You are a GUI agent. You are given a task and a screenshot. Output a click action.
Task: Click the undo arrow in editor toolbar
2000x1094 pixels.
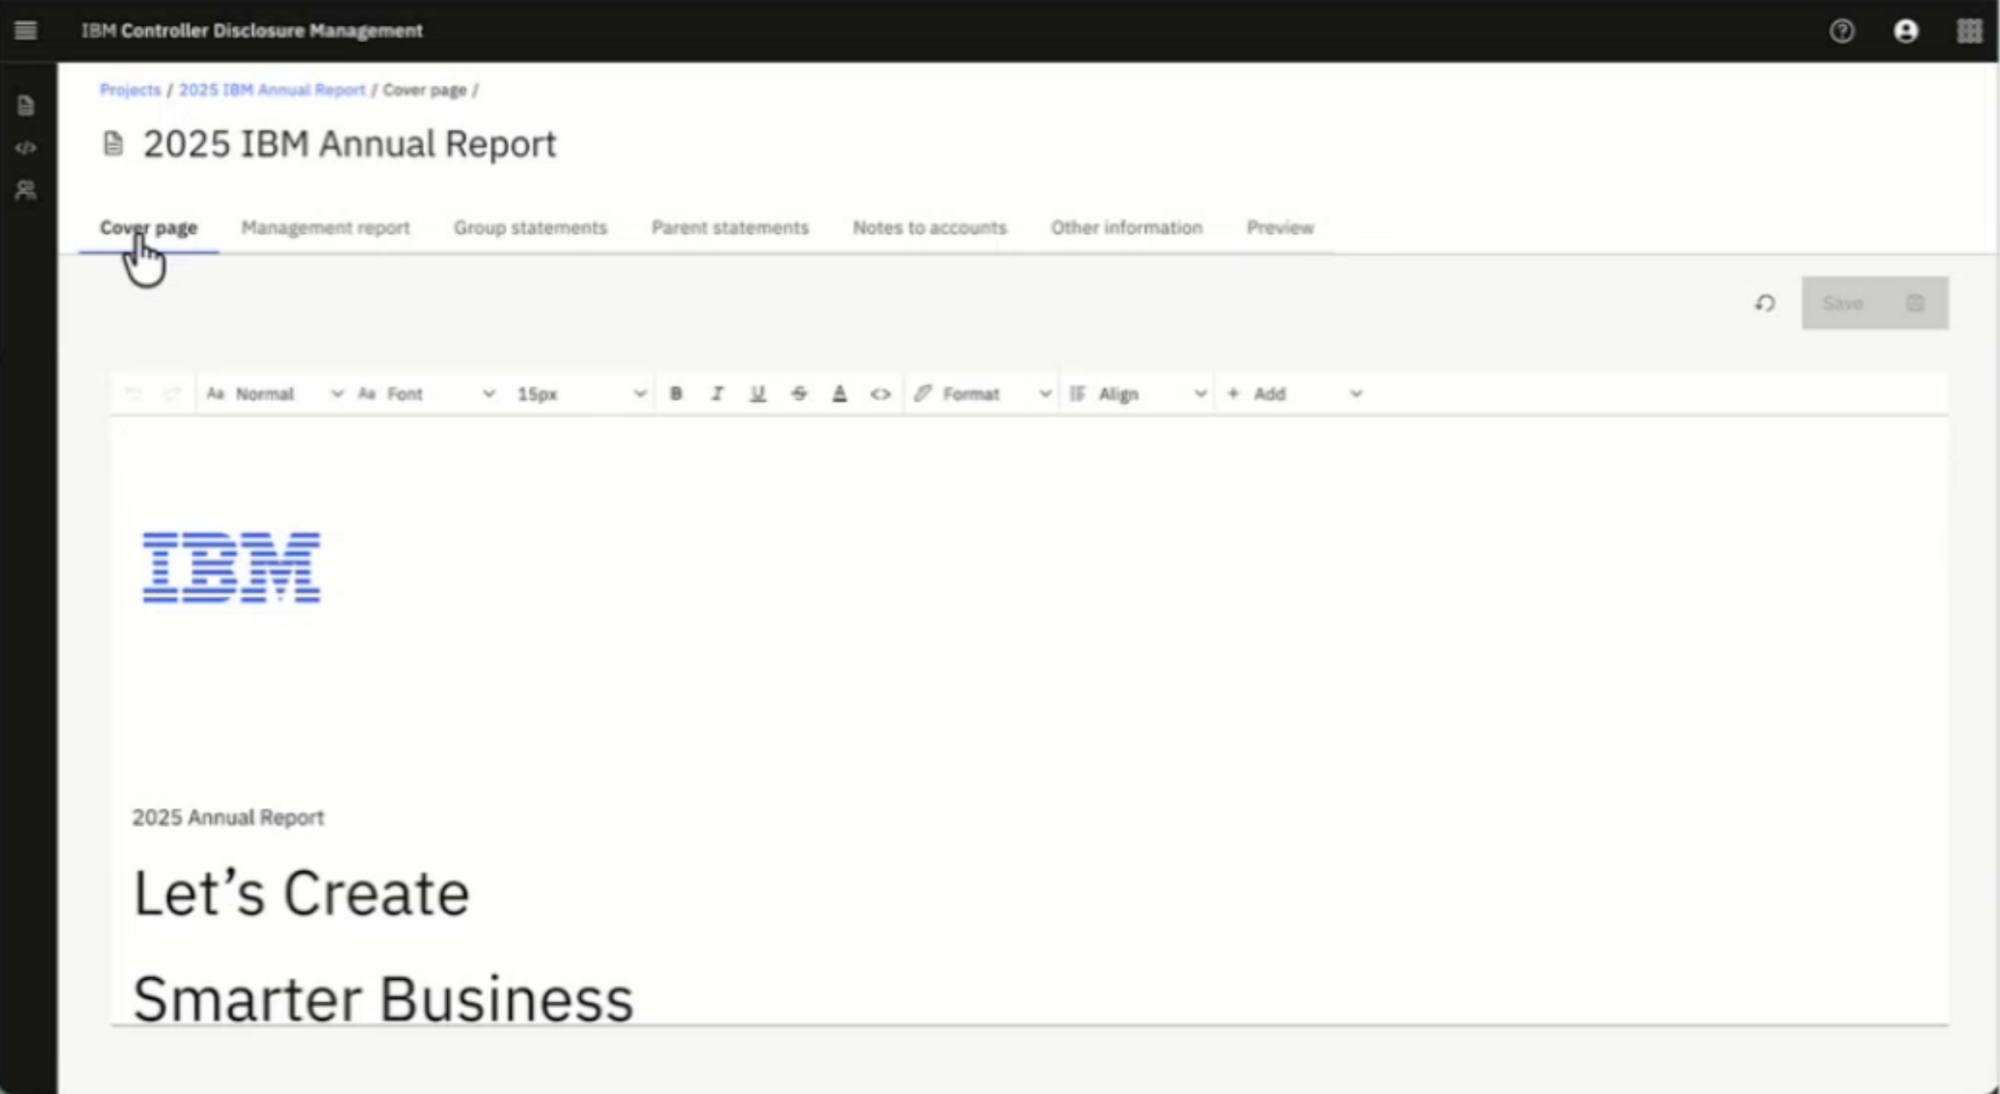pyautogui.click(x=133, y=394)
